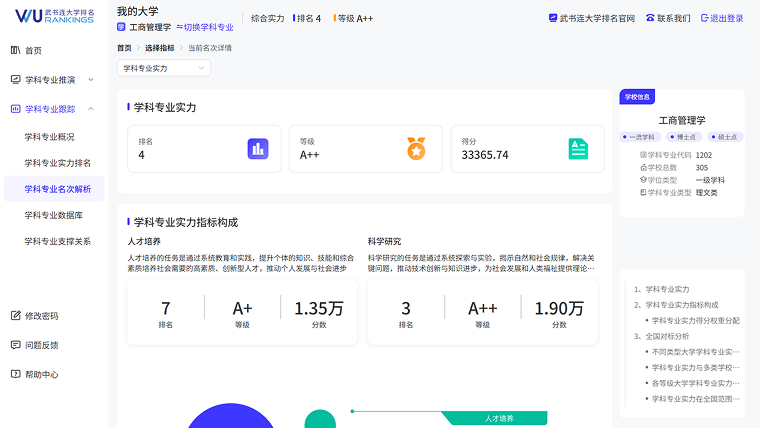Jump to outline item 3、全国对标分析
The height and width of the screenshot is (428, 760).
point(662,336)
